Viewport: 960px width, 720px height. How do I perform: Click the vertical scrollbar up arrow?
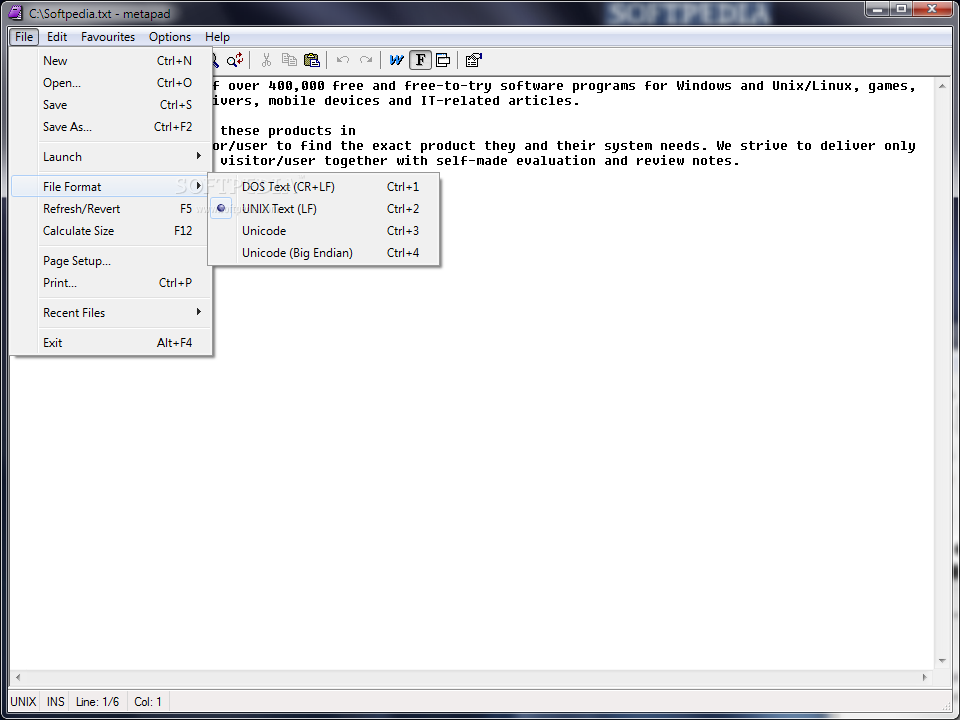pos(942,86)
